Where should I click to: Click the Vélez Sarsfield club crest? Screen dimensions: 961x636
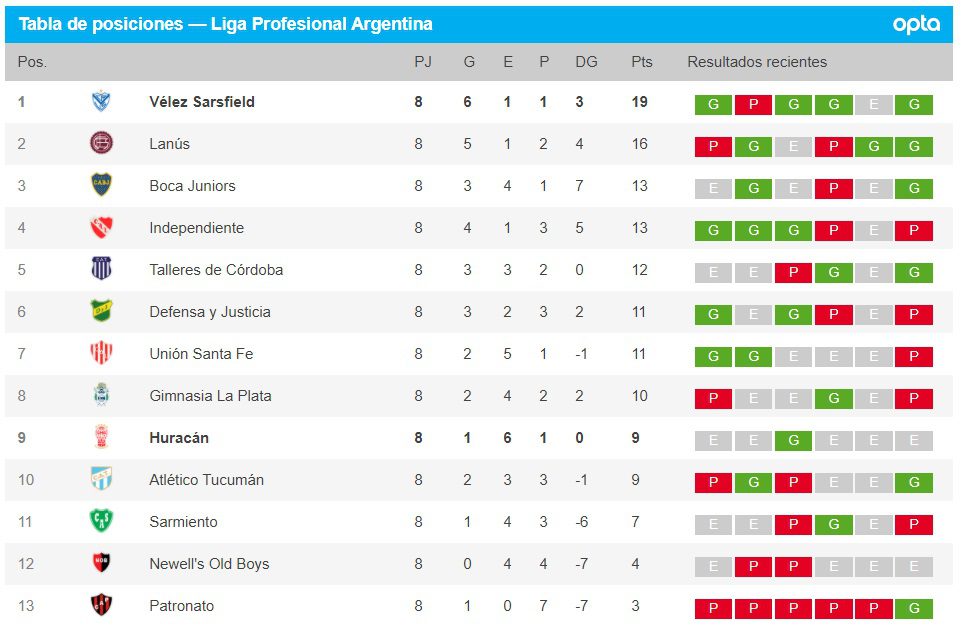[101, 102]
